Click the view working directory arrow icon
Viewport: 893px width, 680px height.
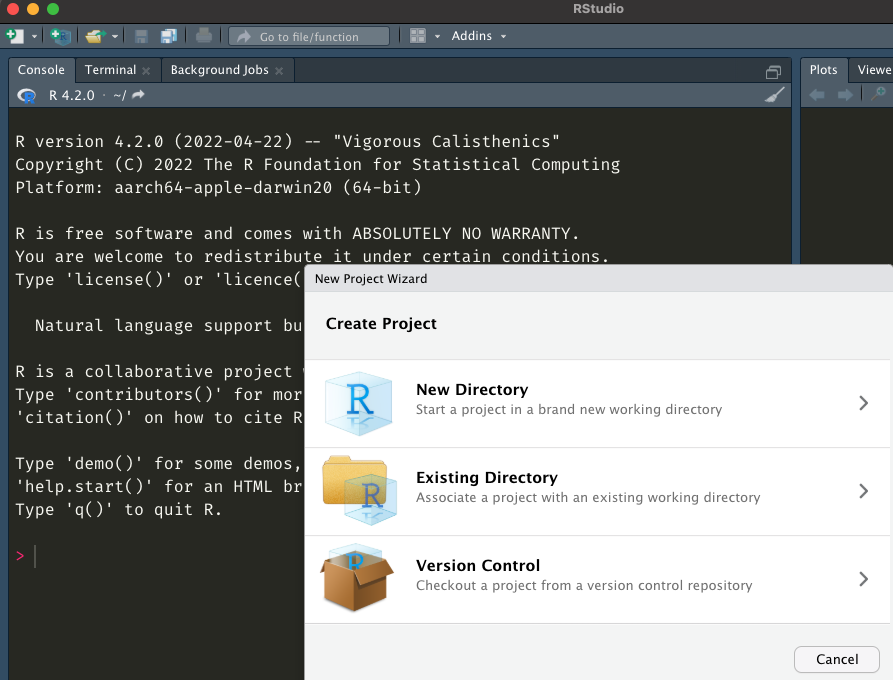(138, 95)
